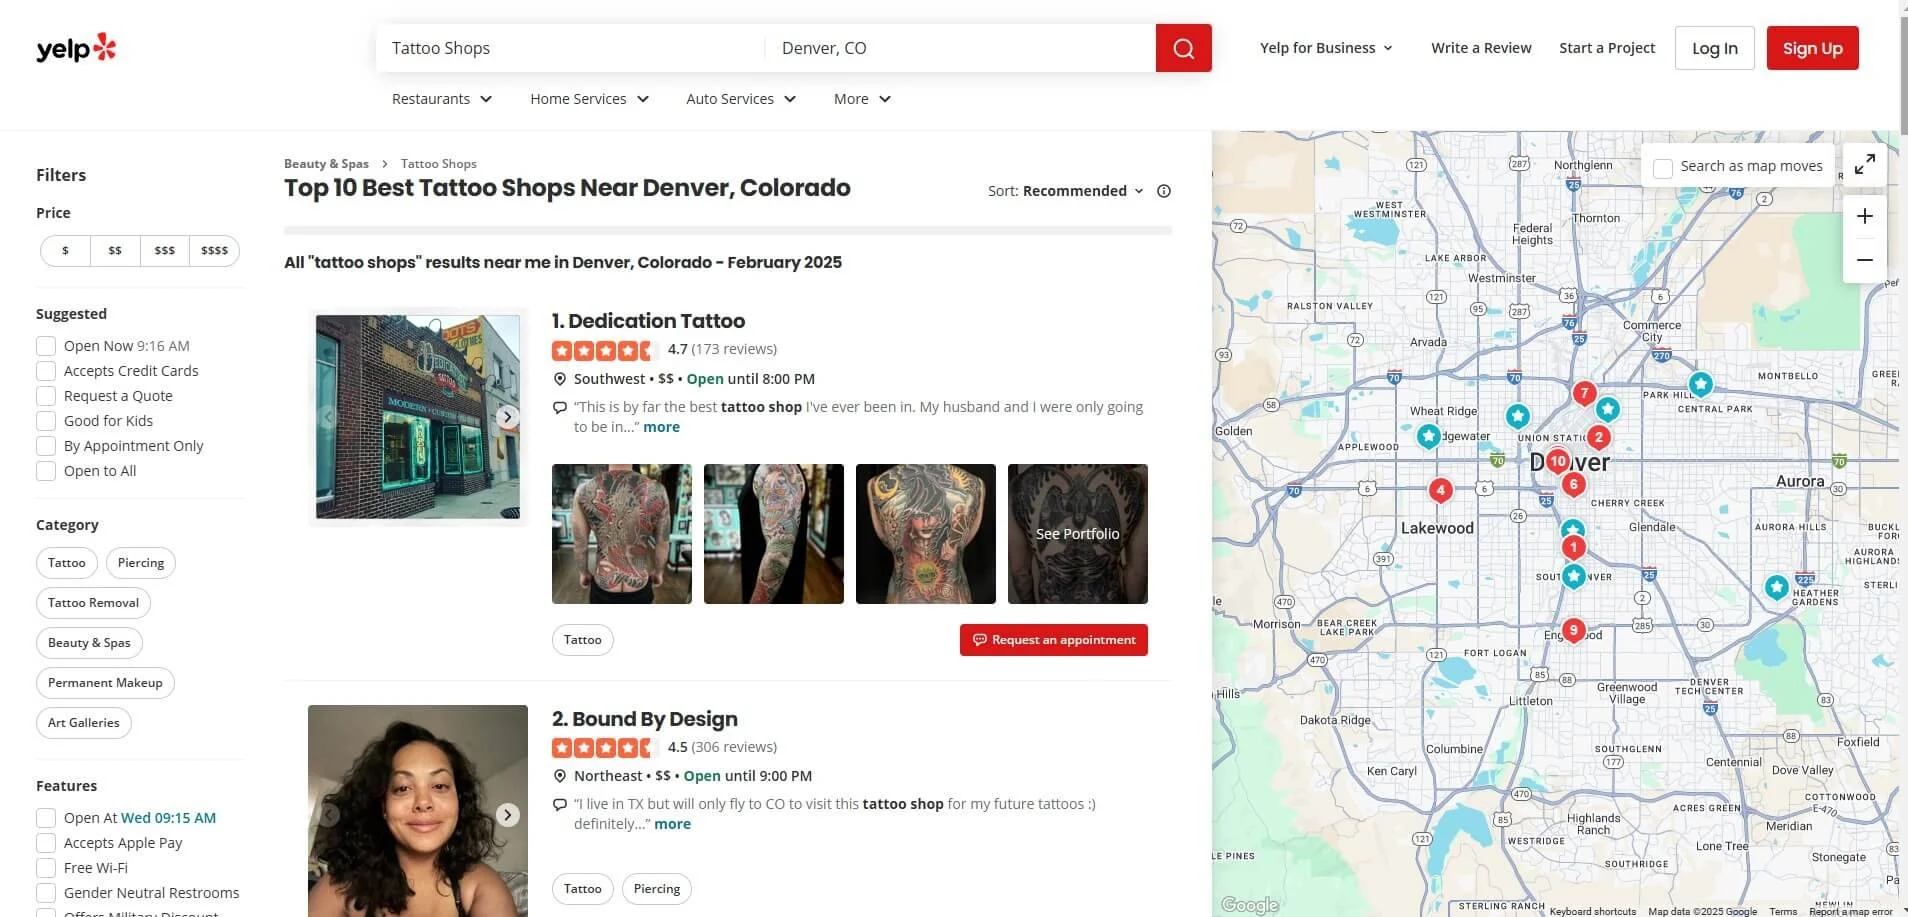
Task: Zoom into the map using the plus icon
Action: pyautogui.click(x=1864, y=215)
